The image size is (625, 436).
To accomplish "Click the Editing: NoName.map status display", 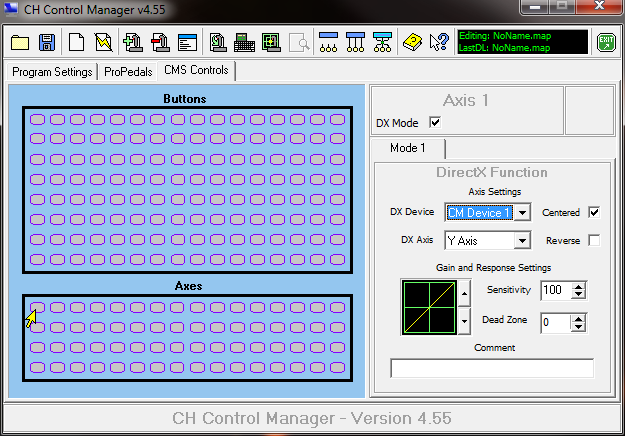I will 523,42.
